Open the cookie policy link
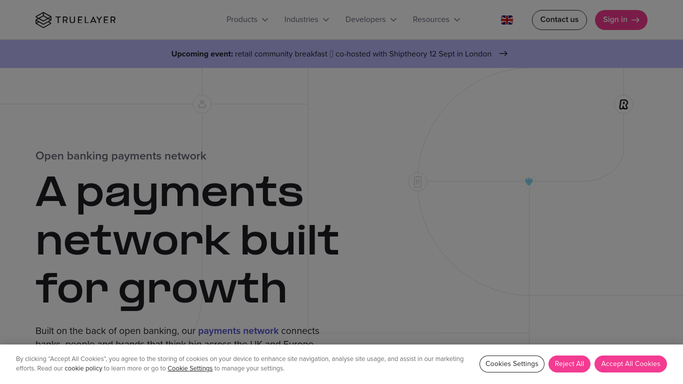Screen dimensions: 683x384 click(83, 368)
